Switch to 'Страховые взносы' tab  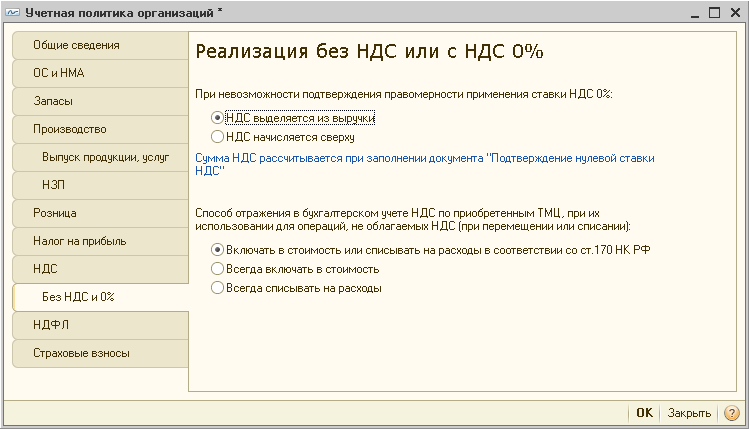pyautogui.click(x=100, y=354)
